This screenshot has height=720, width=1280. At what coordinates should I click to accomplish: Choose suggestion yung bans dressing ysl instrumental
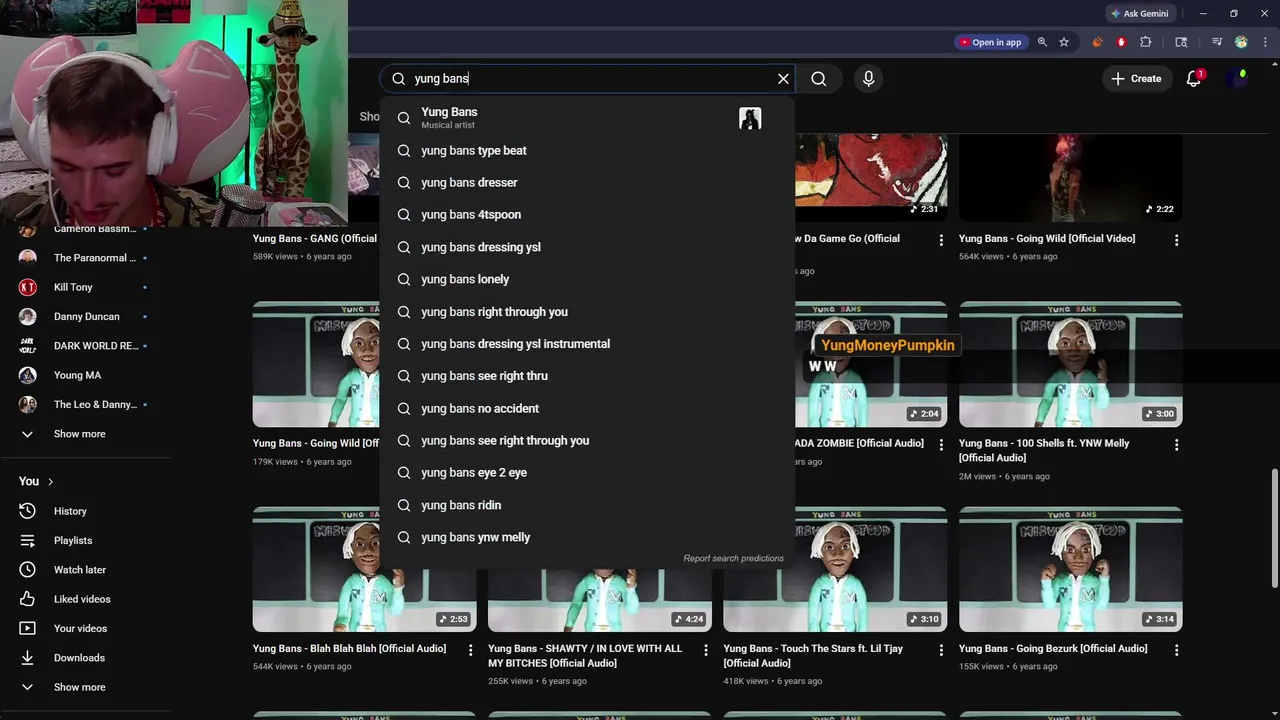587,344
